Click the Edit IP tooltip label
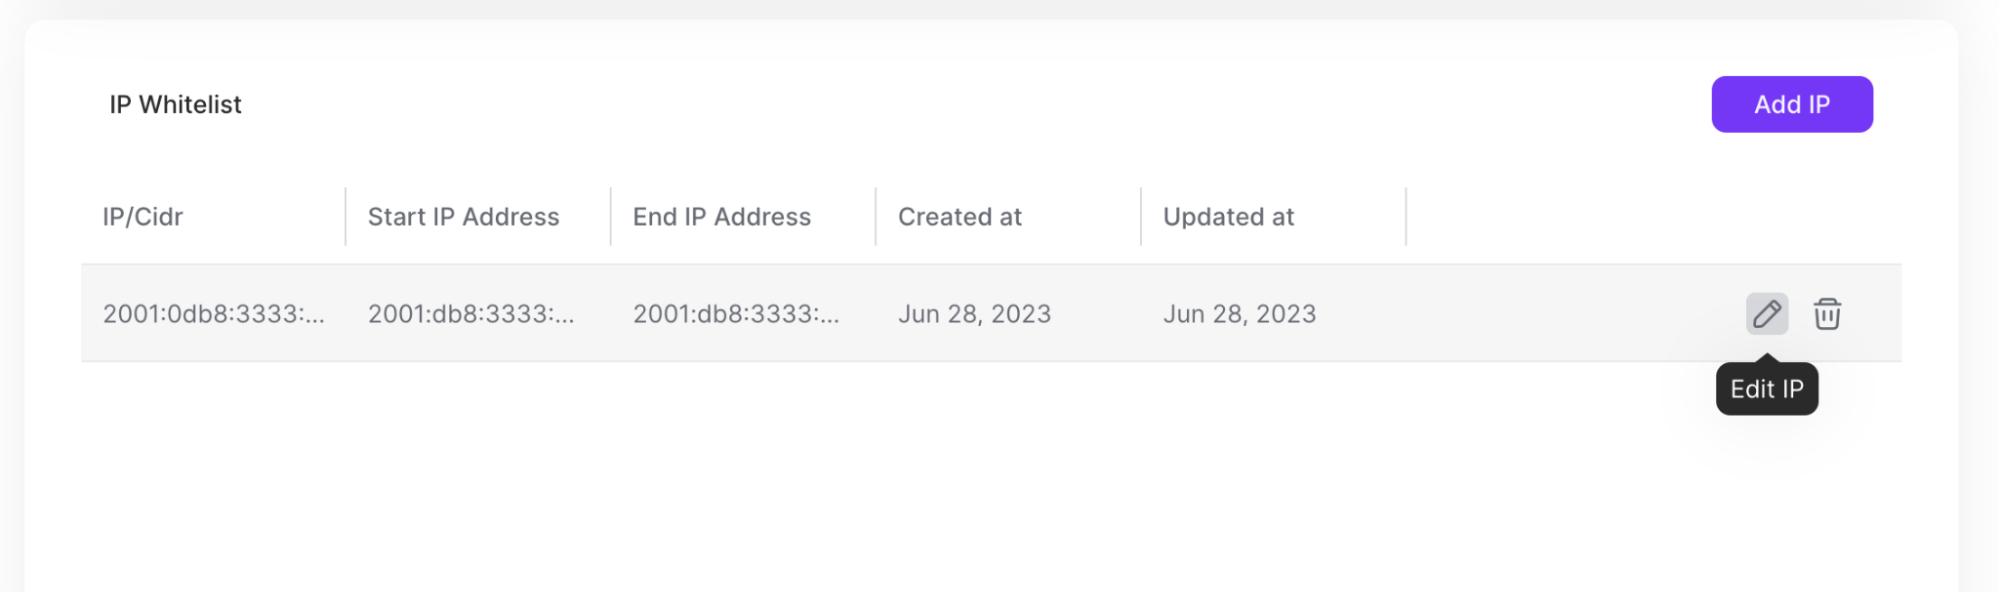 1766,389
